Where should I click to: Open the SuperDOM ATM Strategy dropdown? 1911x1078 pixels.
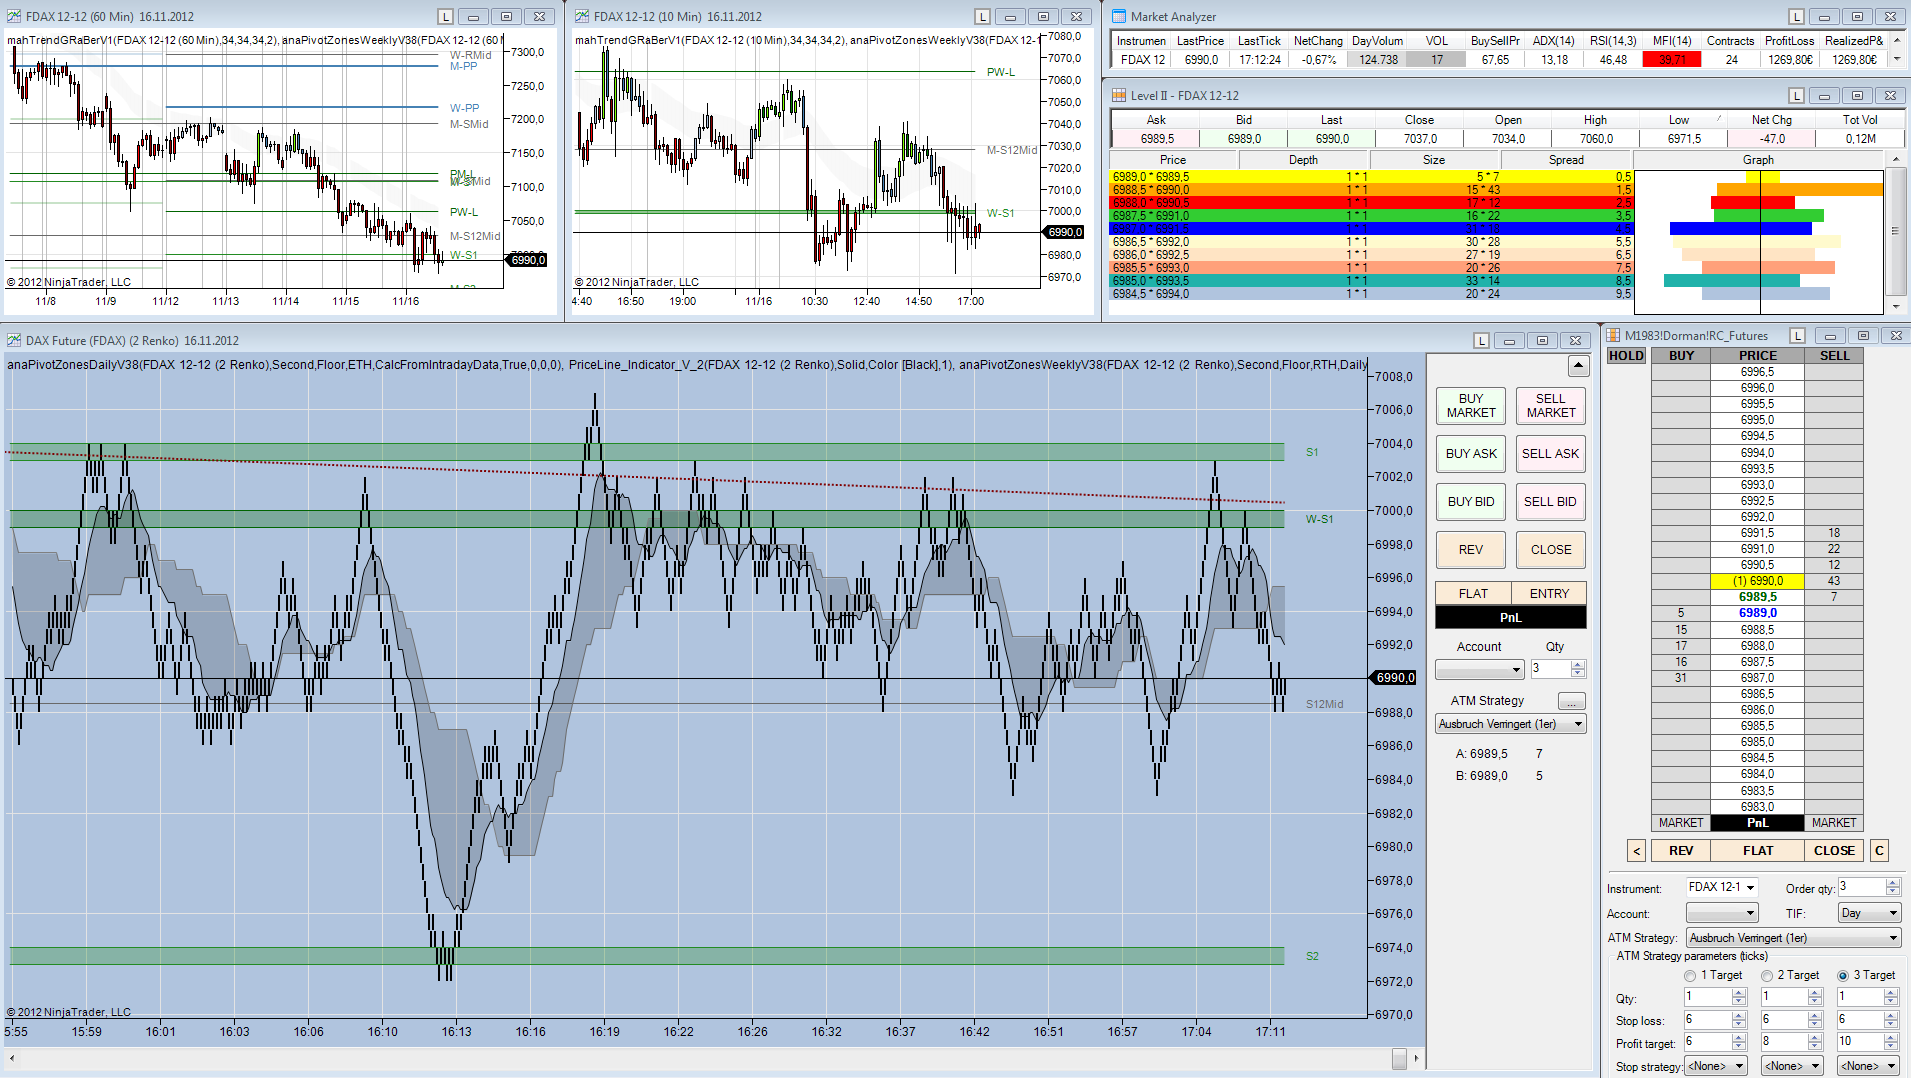click(1794, 938)
